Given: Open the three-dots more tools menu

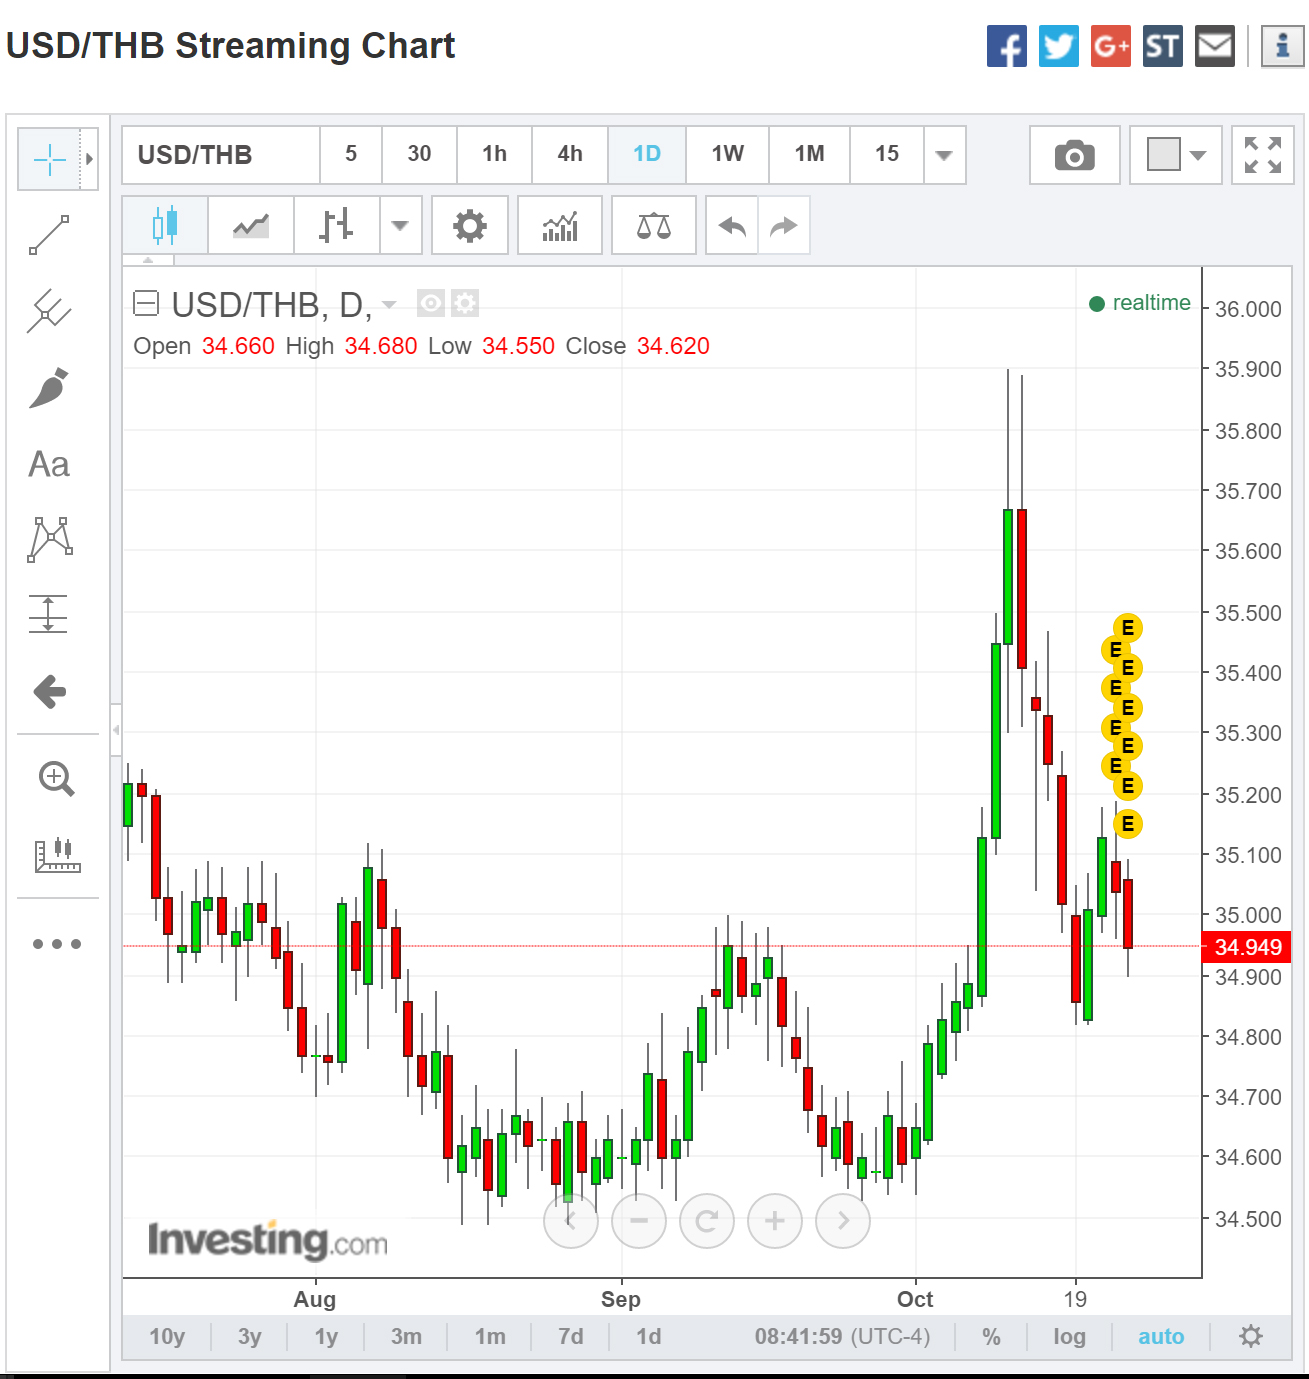Looking at the screenshot, I should click(57, 943).
